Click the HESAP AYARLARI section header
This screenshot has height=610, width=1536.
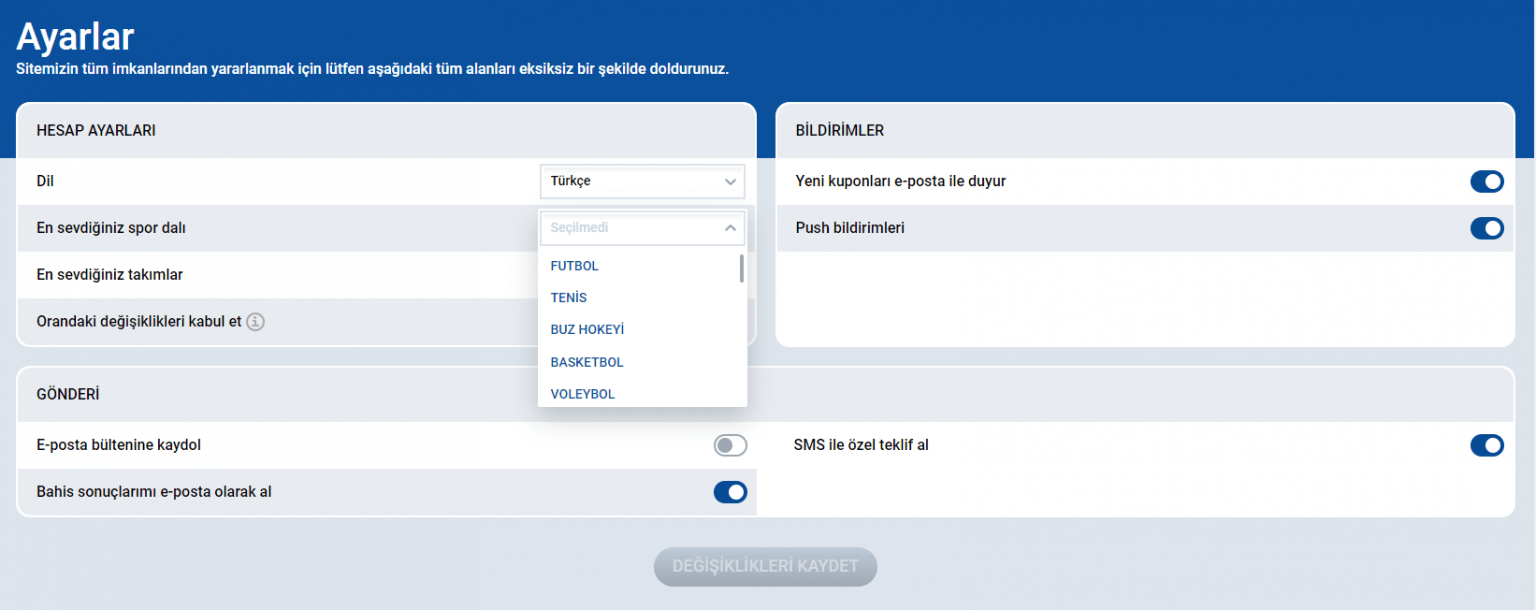pyautogui.click(x=96, y=130)
